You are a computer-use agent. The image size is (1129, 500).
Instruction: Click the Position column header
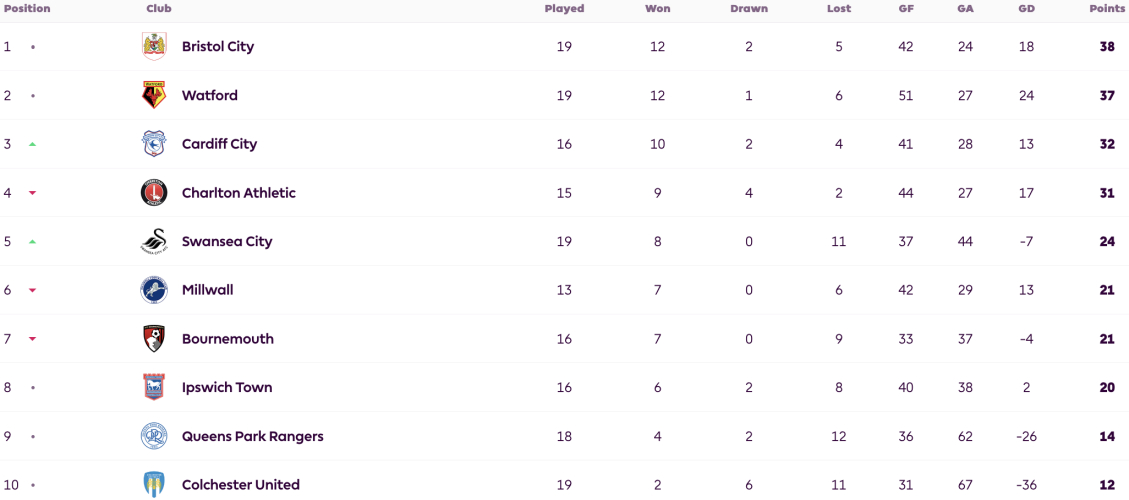click(27, 9)
